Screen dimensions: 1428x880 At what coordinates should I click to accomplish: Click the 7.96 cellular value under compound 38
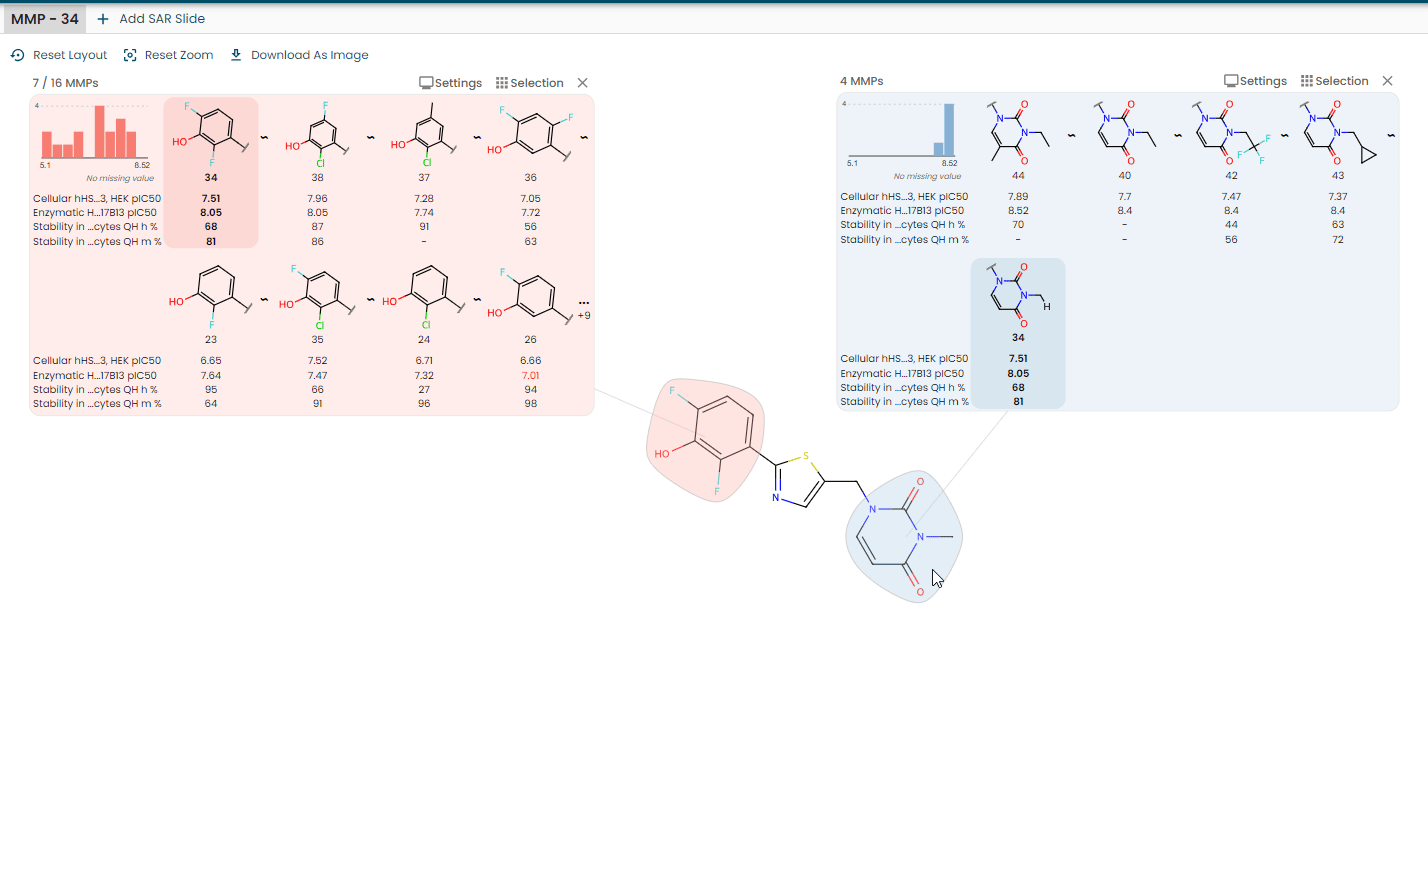(x=318, y=199)
